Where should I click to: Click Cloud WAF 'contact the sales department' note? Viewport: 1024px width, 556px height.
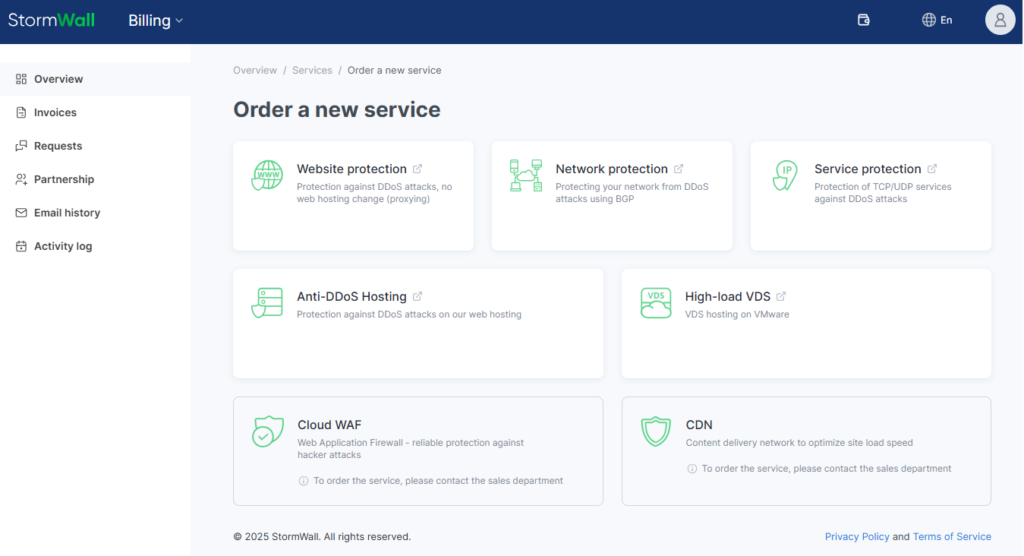point(438,481)
